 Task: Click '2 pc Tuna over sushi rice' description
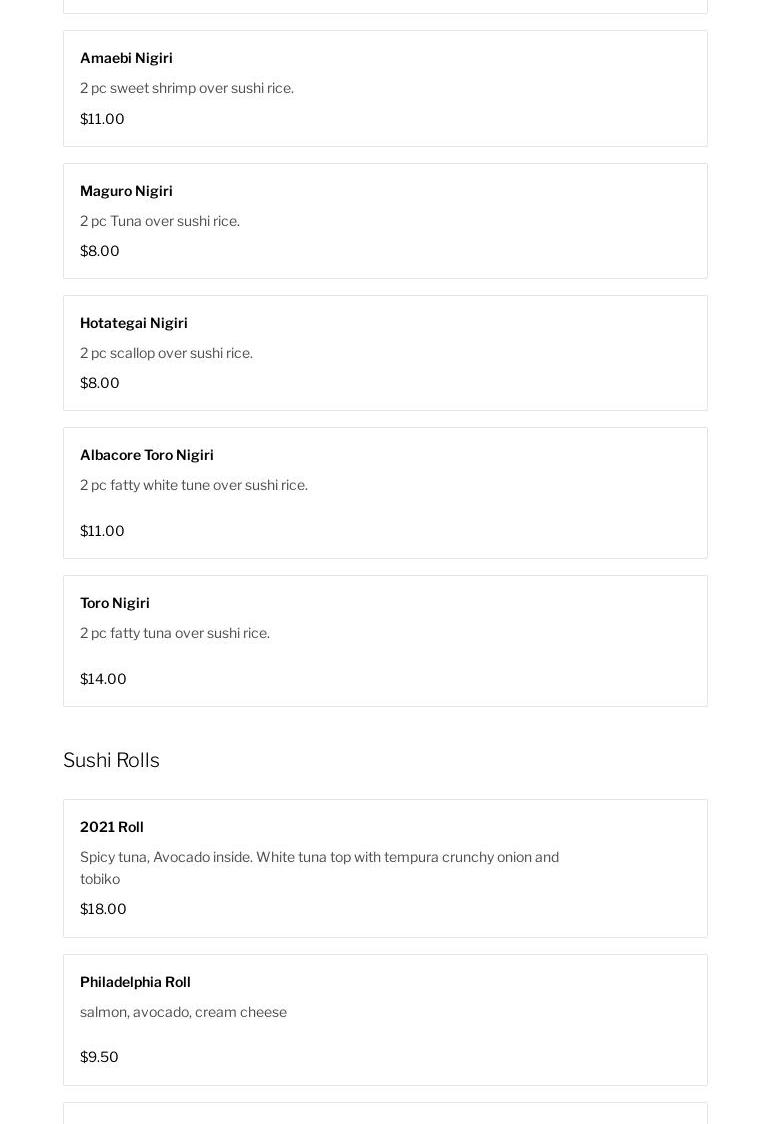[160, 221]
